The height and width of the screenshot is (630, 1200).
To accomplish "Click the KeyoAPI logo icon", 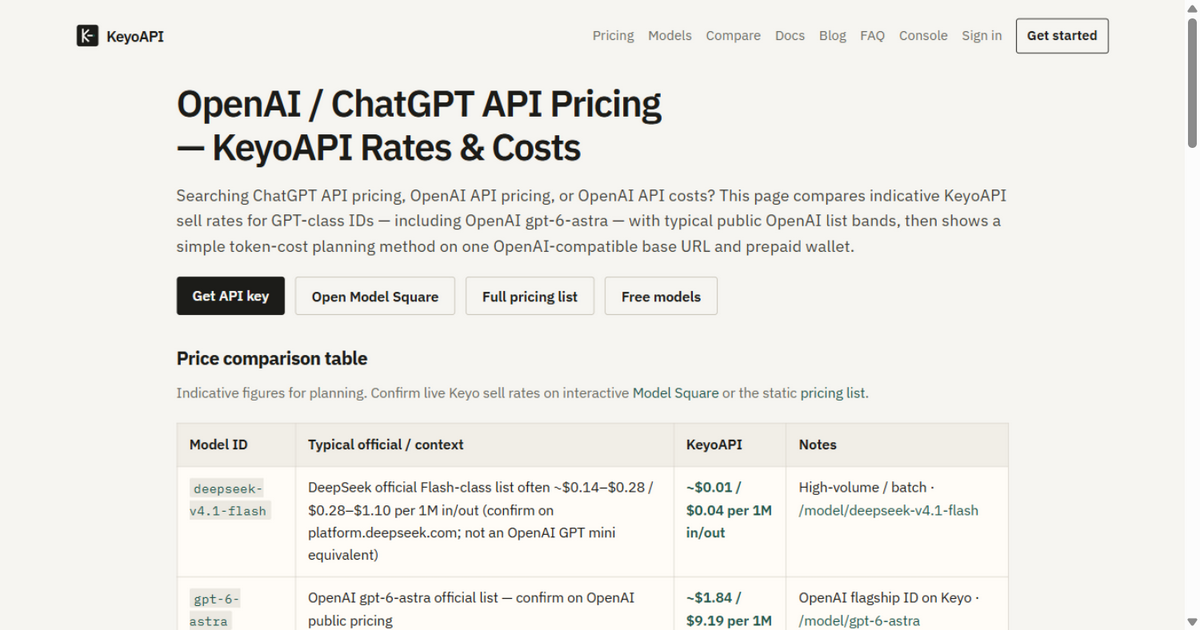I will pyautogui.click(x=87, y=36).
